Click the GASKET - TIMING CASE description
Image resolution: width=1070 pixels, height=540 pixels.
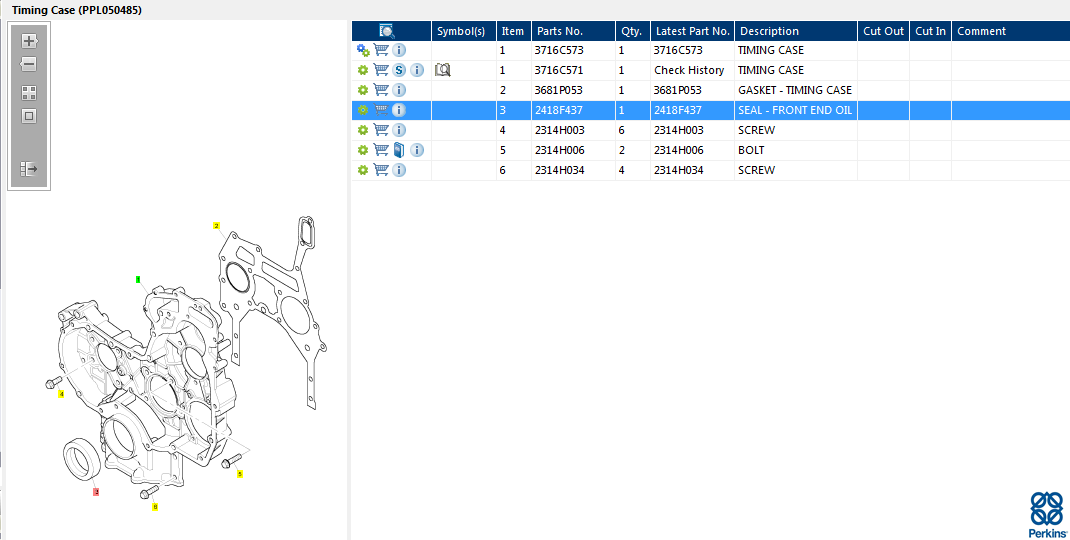795,90
